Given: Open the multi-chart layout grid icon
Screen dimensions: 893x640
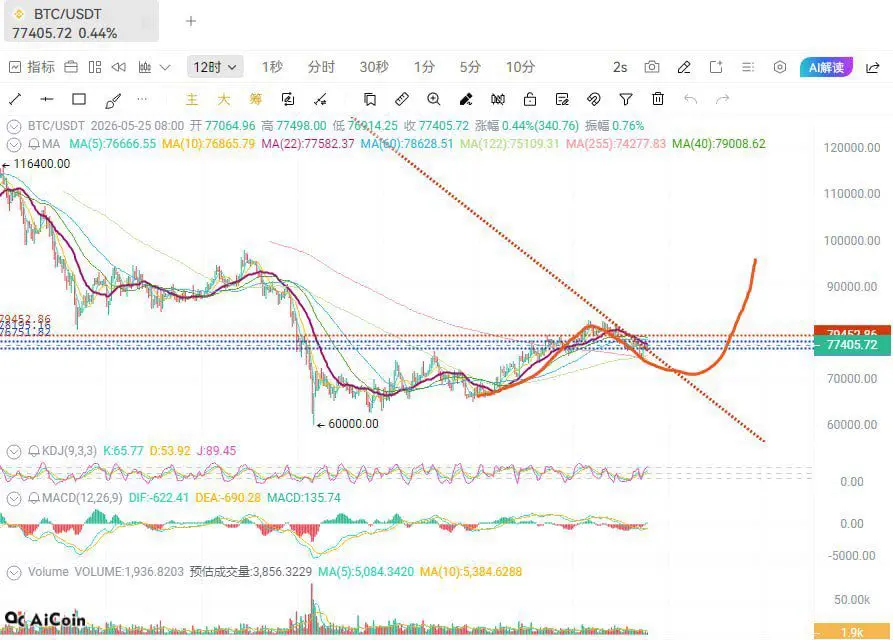Looking at the screenshot, I should click(x=95, y=67).
